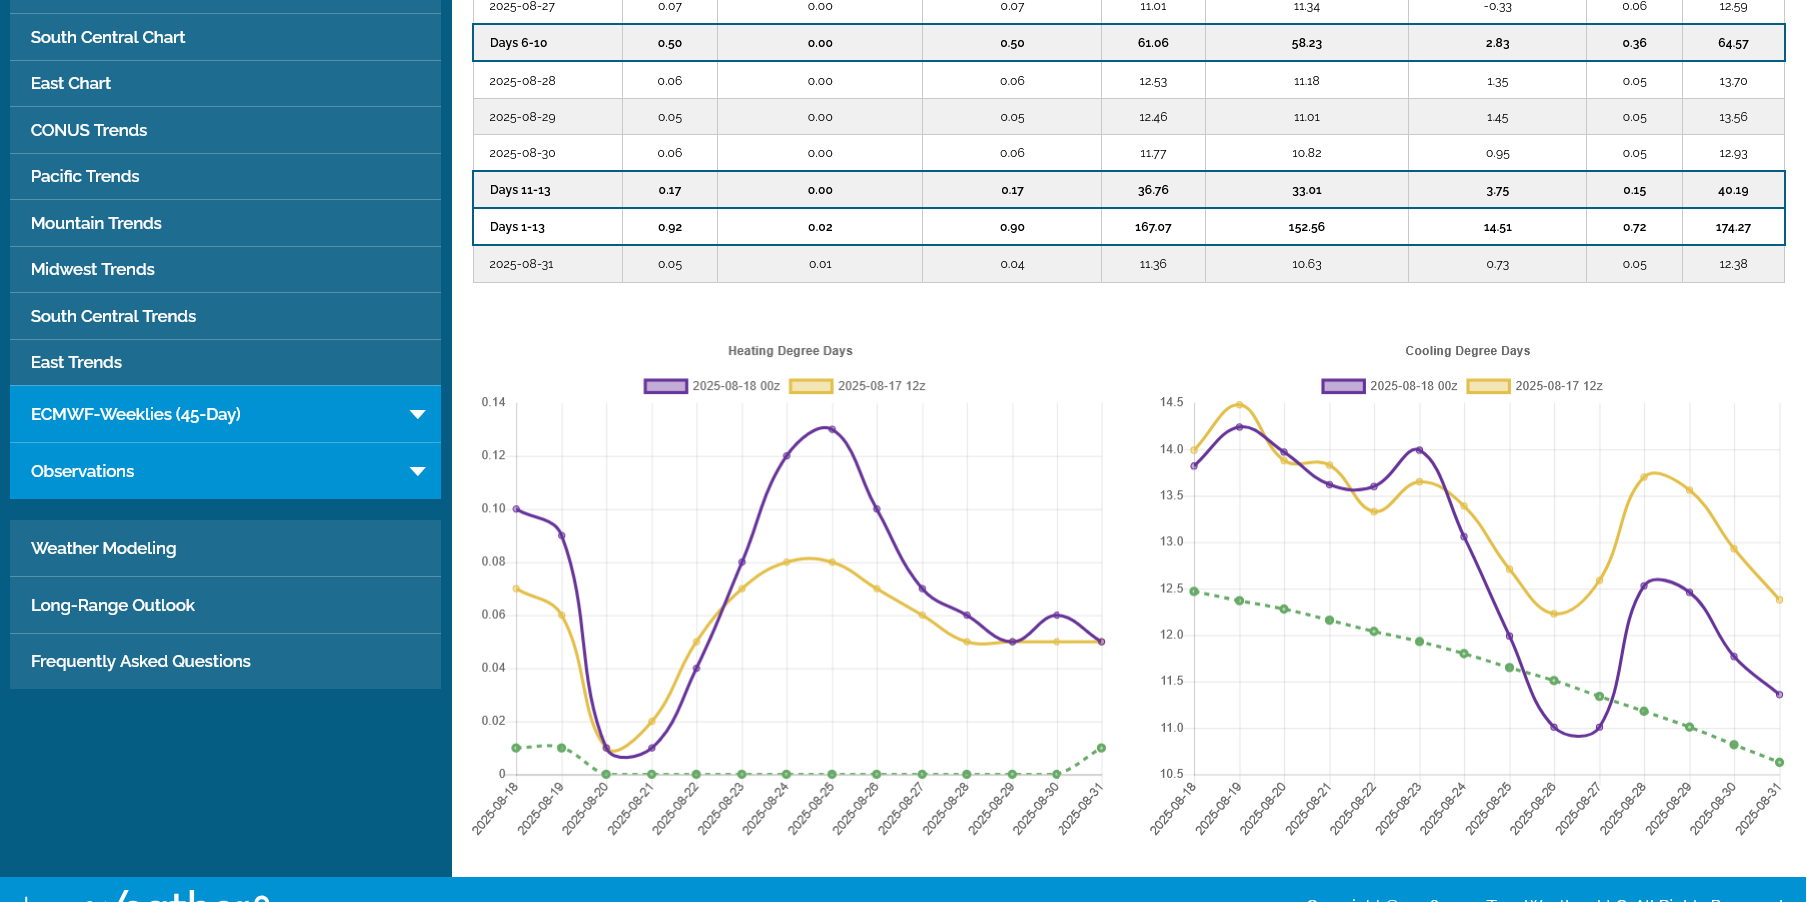Go to the CONUS Trends page
The width and height of the screenshot is (1807, 902).
point(89,130)
